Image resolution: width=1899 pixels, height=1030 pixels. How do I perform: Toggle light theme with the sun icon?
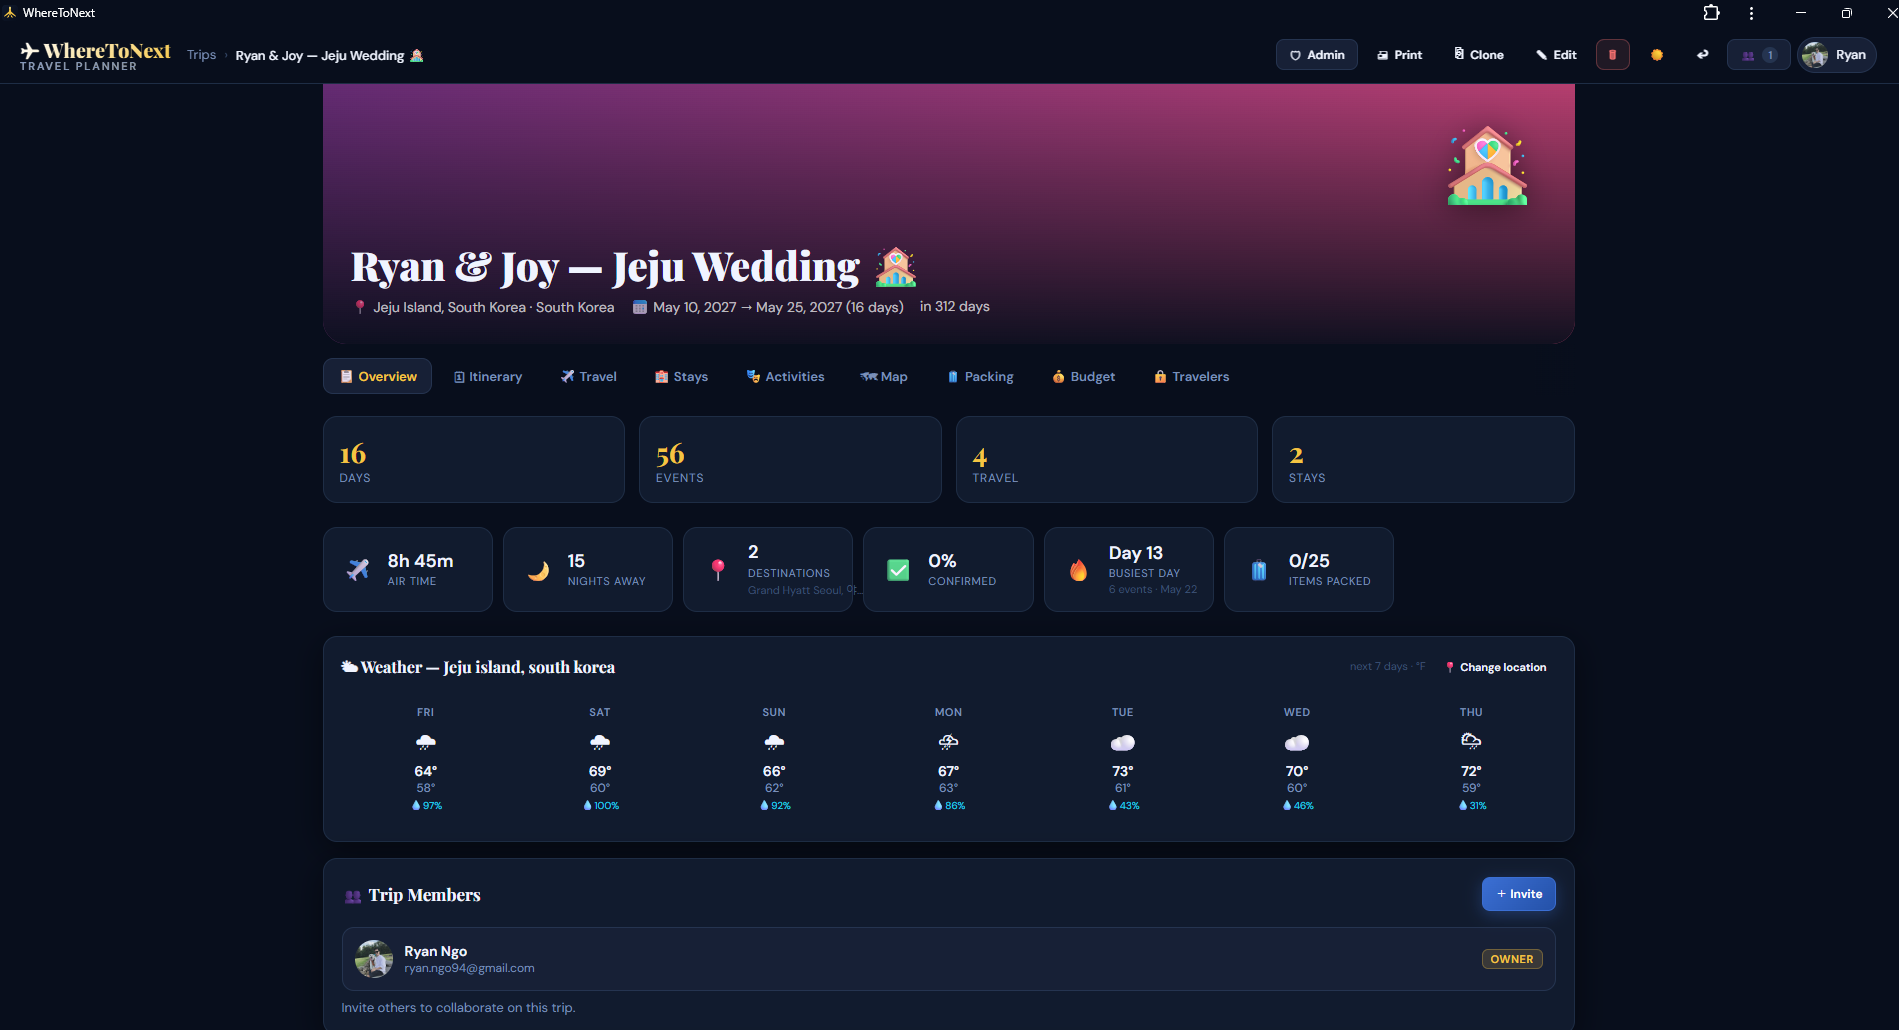click(1657, 55)
